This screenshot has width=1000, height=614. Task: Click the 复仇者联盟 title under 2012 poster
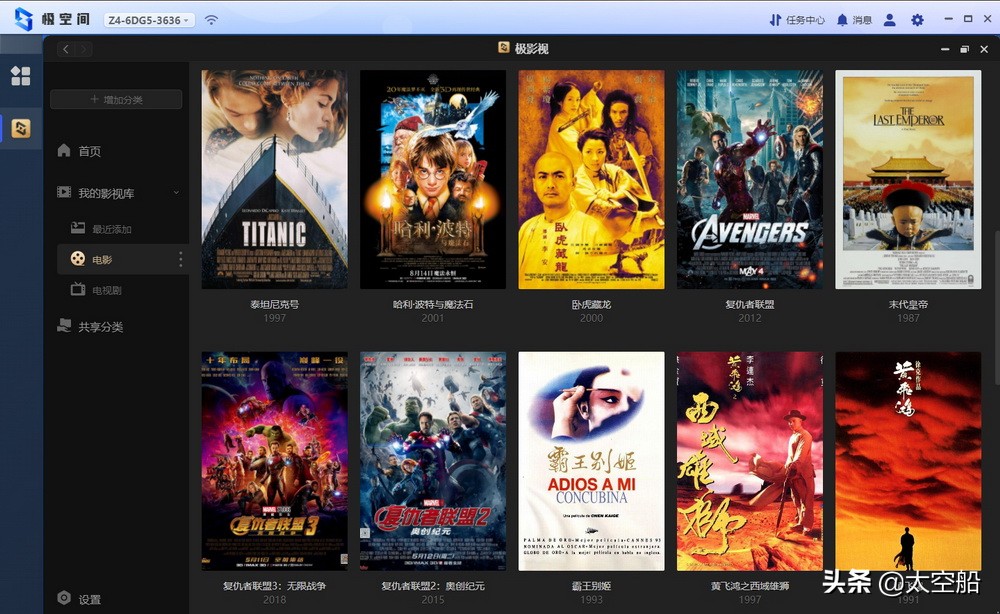coord(749,304)
